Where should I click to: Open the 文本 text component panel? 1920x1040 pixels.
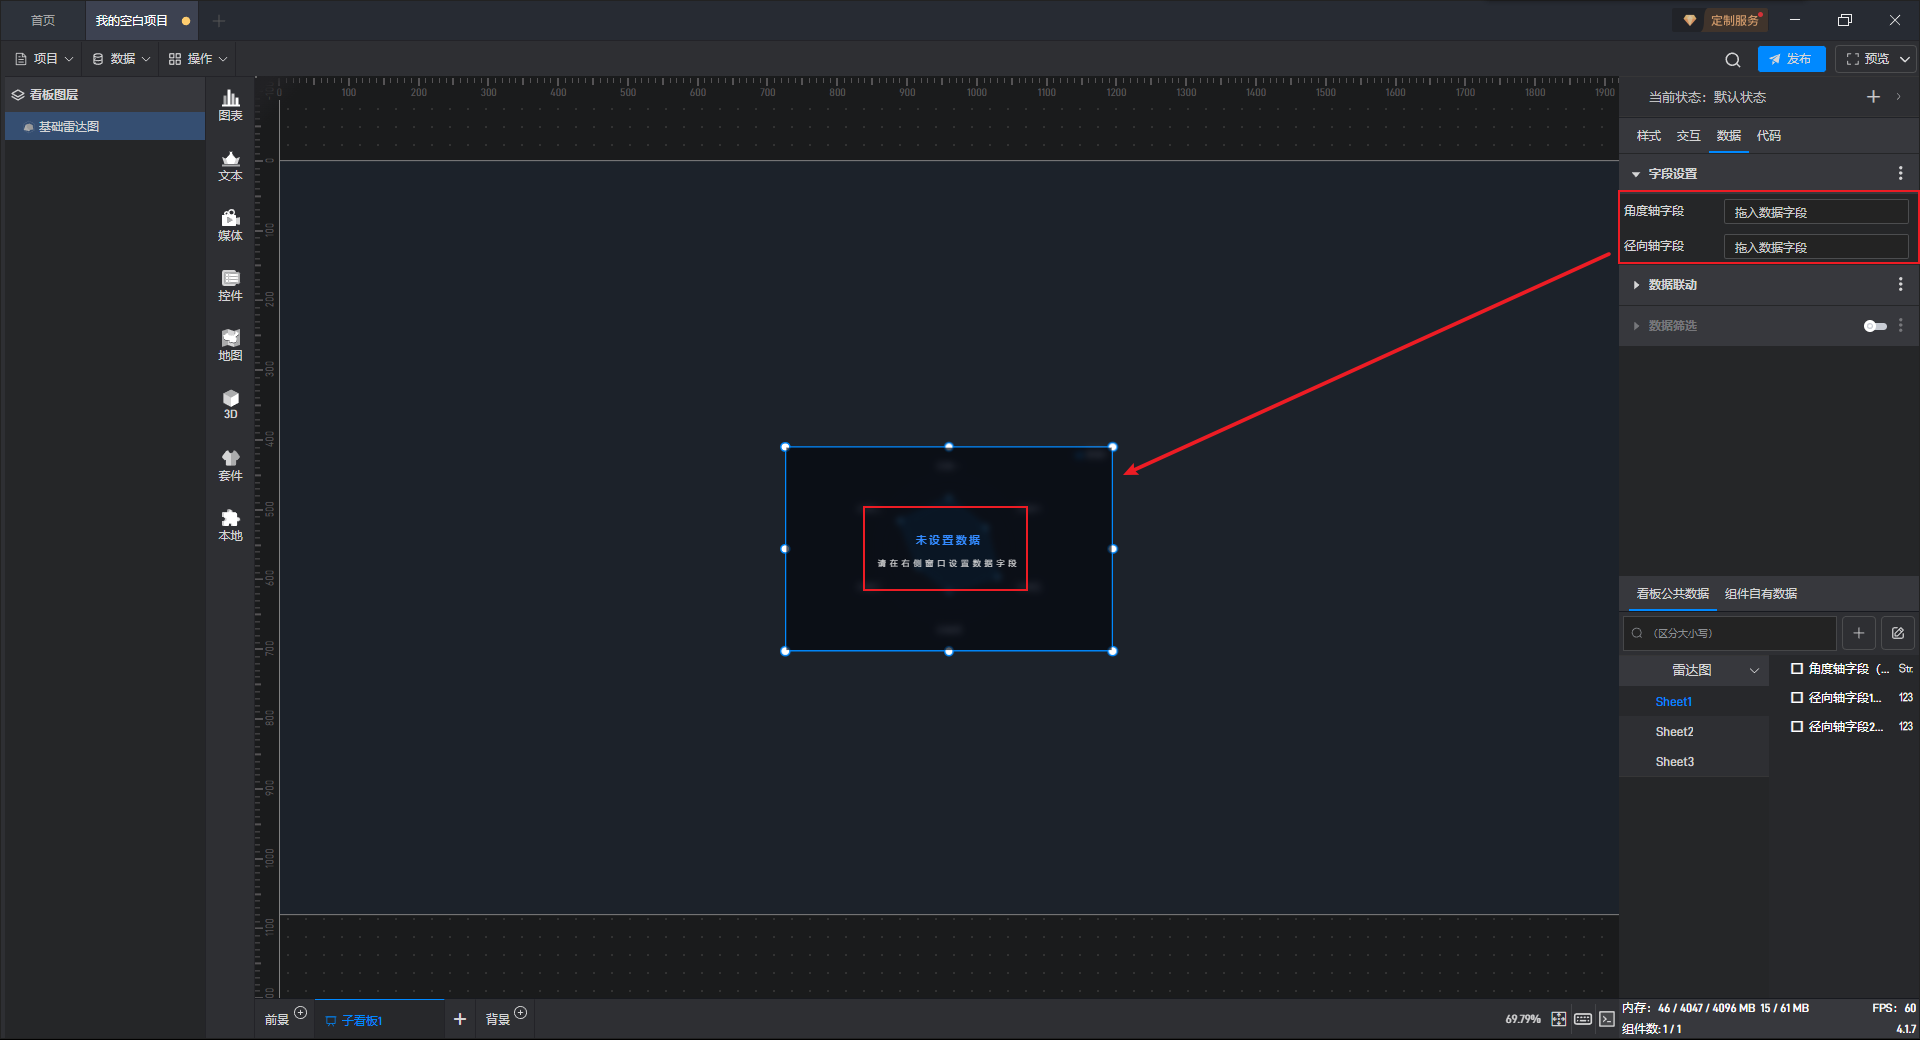point(230,165)
